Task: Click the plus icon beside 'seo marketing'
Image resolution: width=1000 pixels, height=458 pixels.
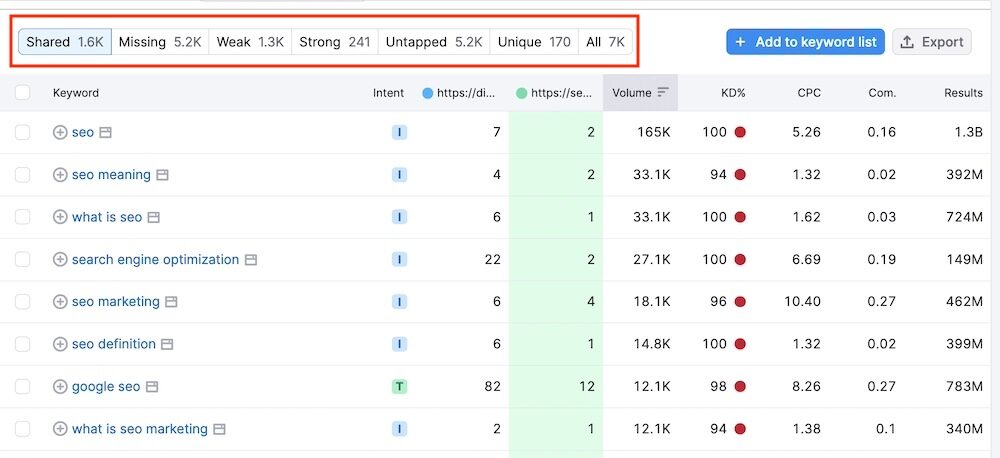Action: pos(60,302)
